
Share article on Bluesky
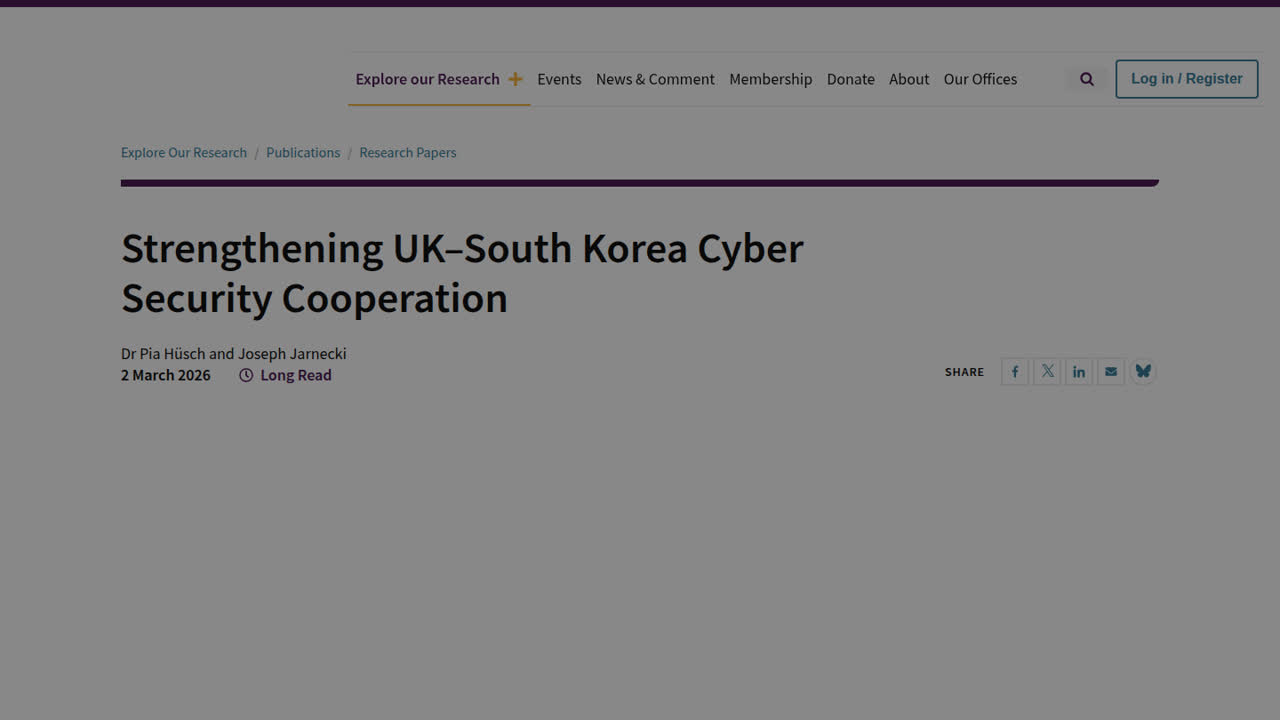point(1143,372)
